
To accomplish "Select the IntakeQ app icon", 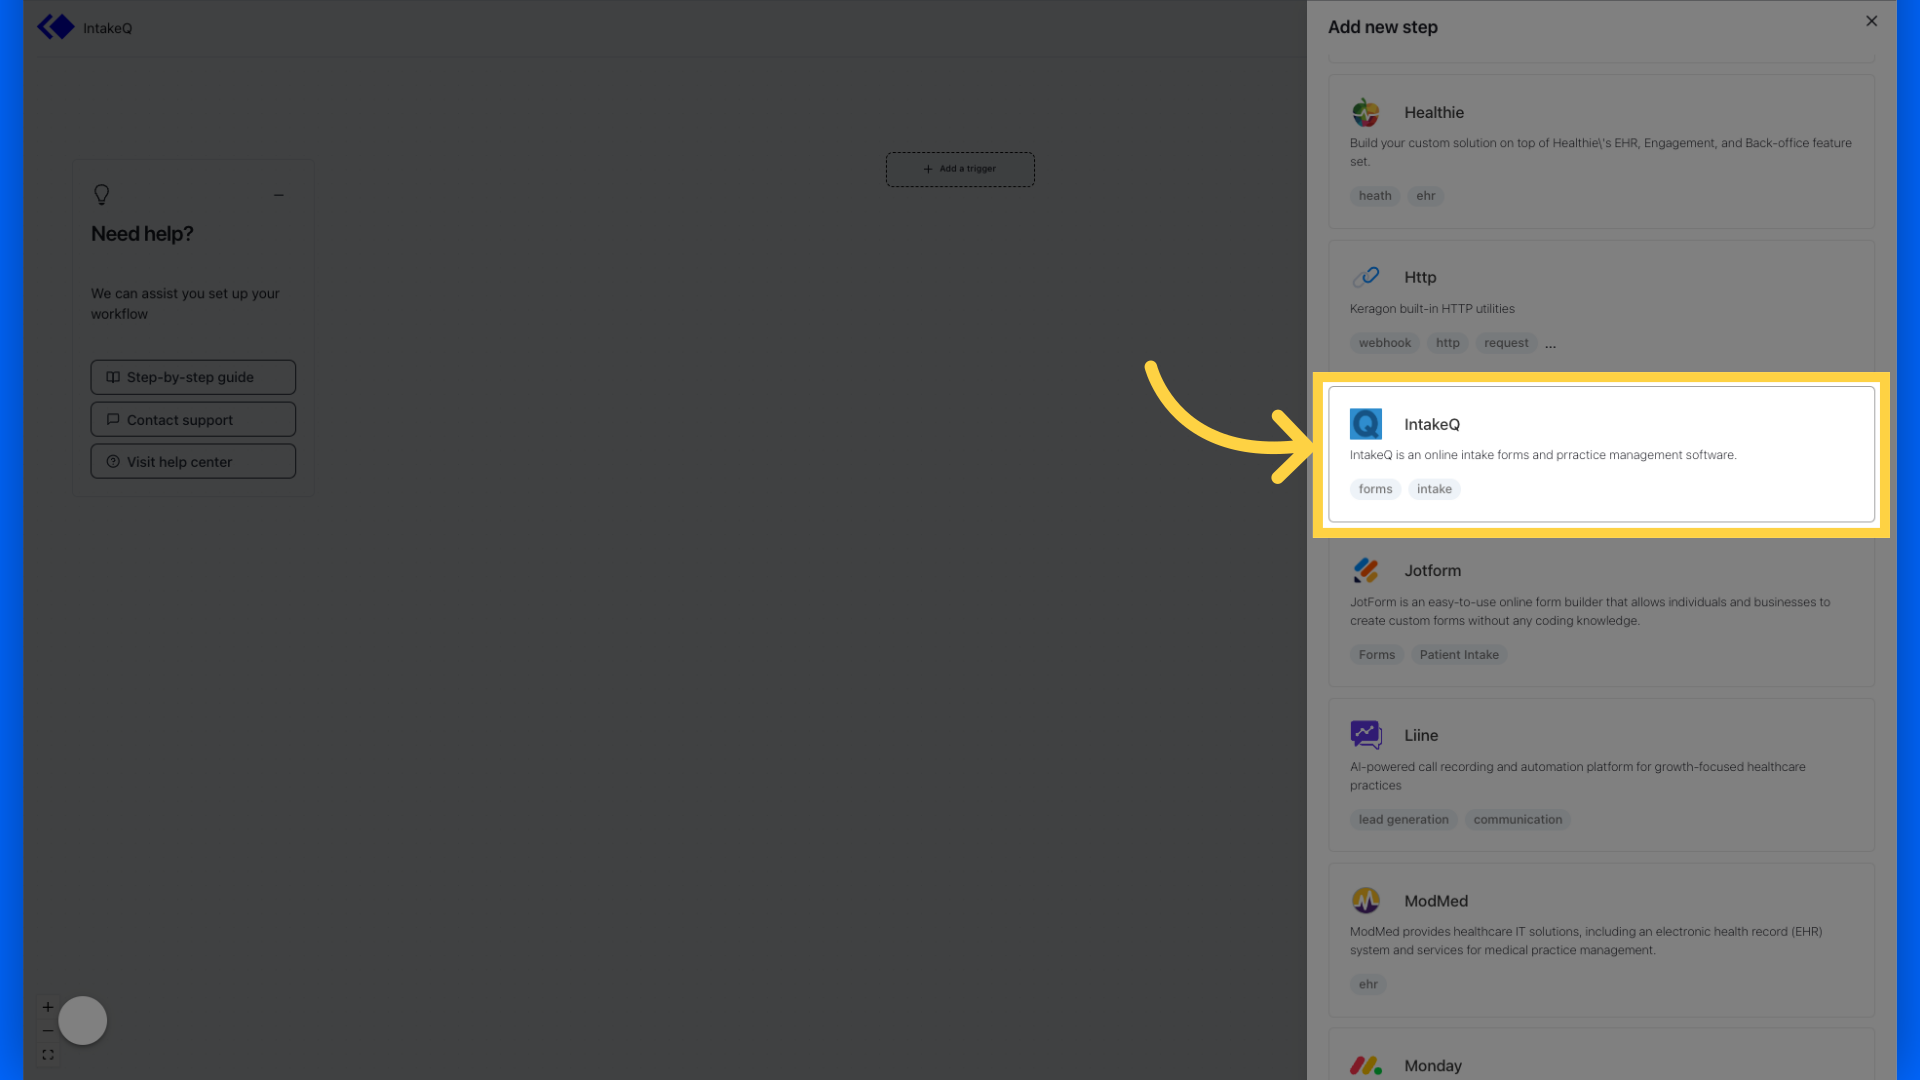I will pyautogui.click(x=1366, y=424).
